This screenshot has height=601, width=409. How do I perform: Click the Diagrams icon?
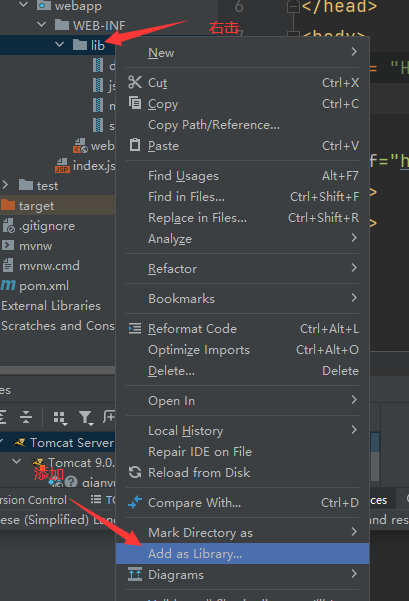pyautogui.click(x=135, y=574)
